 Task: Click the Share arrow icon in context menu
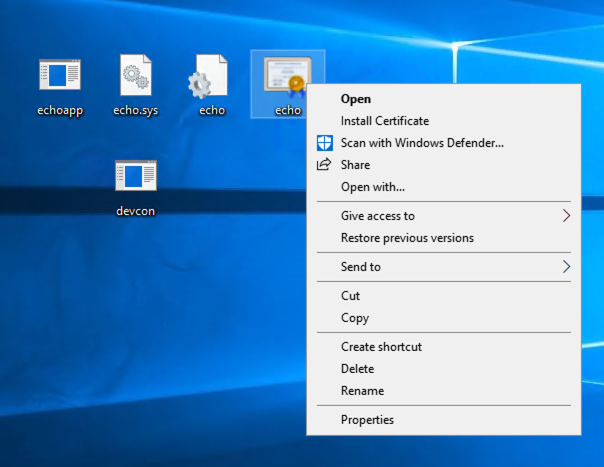click(324, 165)
